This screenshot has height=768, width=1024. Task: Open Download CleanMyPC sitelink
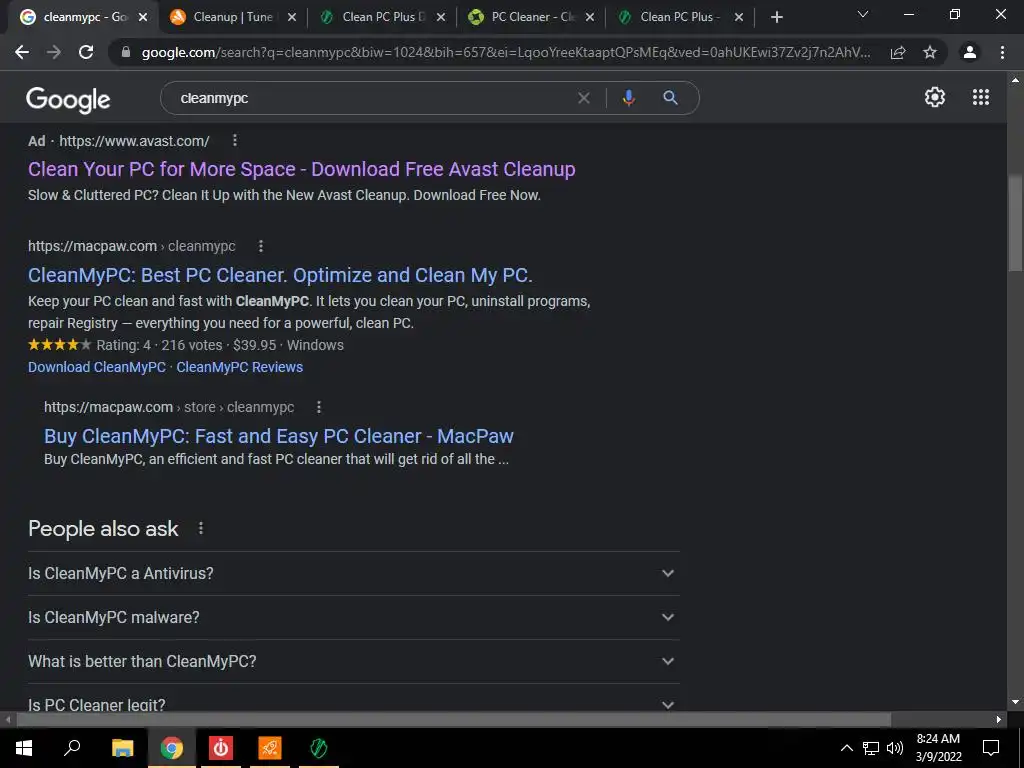point(97,367)
